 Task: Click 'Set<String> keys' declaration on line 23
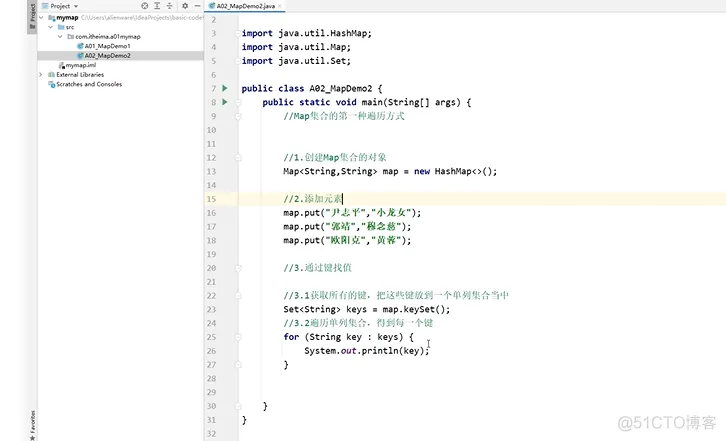tap(325, 309)
